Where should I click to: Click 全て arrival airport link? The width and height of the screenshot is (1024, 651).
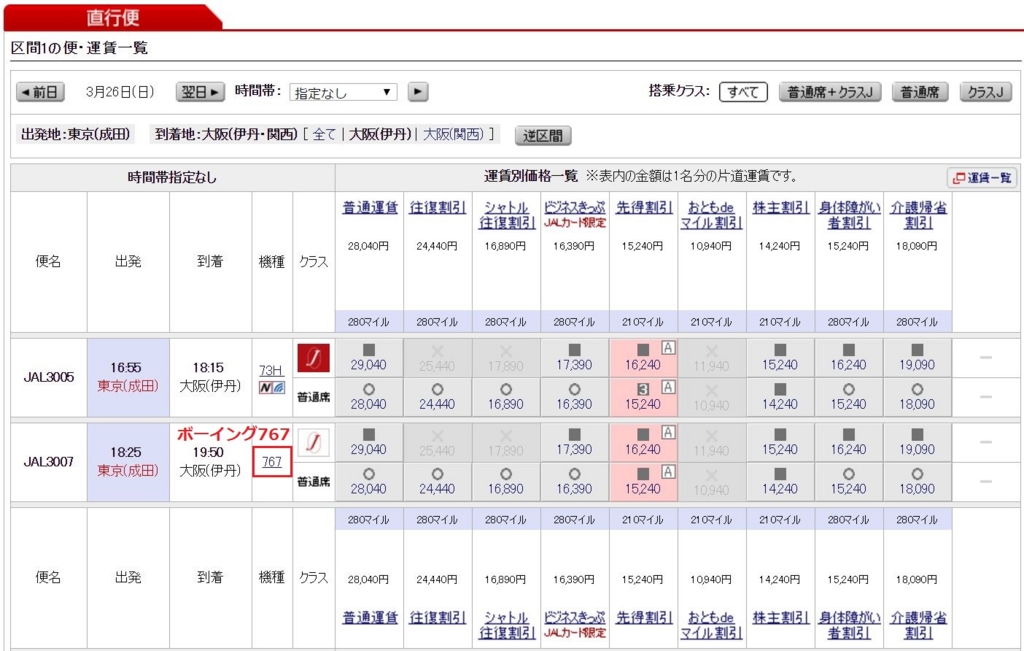[325, 135]
